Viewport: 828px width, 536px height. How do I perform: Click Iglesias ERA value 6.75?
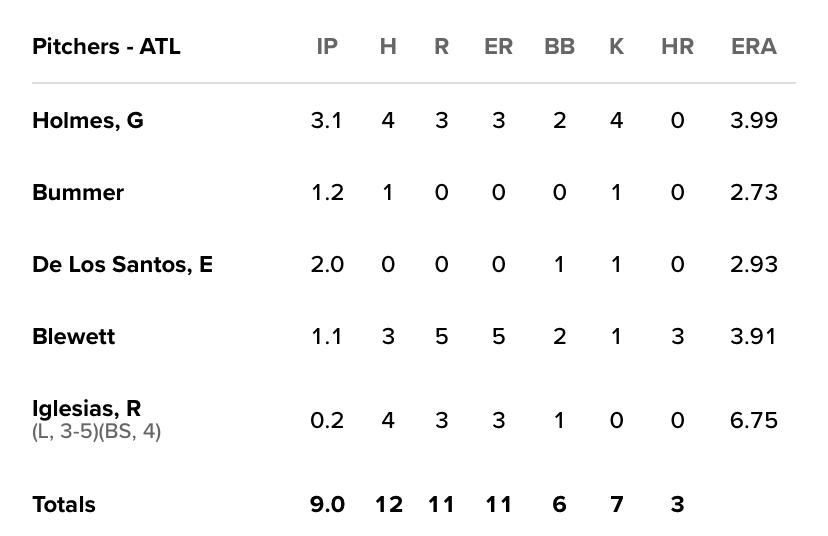coord(754,420)
